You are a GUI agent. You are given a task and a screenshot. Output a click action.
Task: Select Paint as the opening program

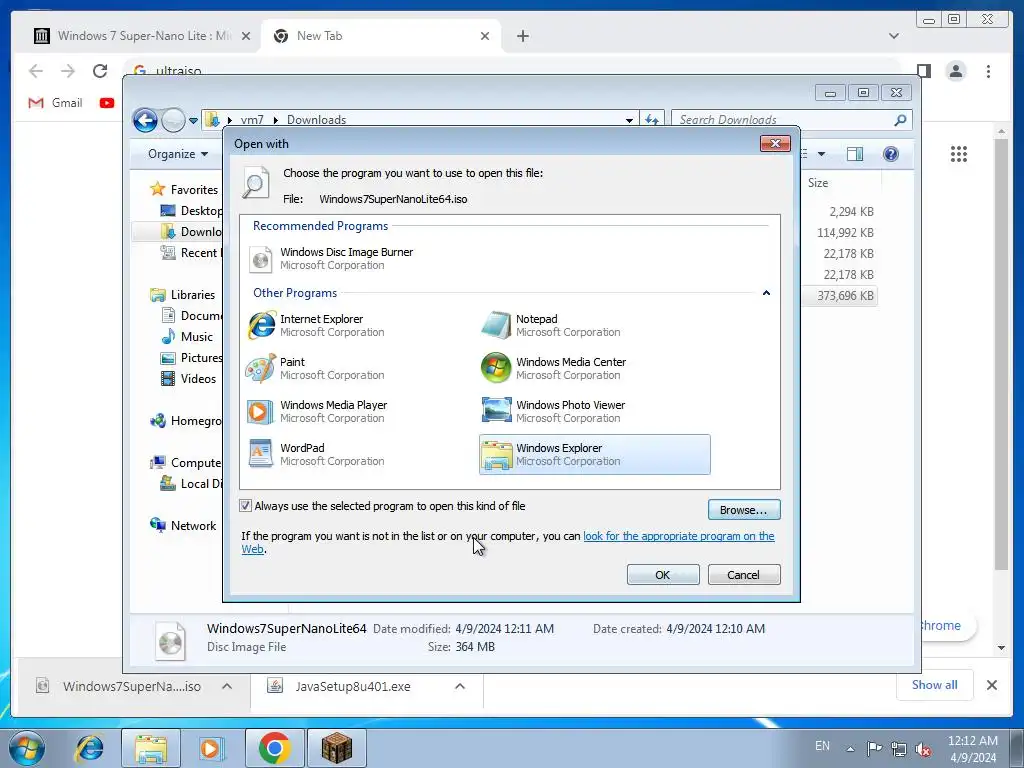pyautogui.click(x=316, y=368)
